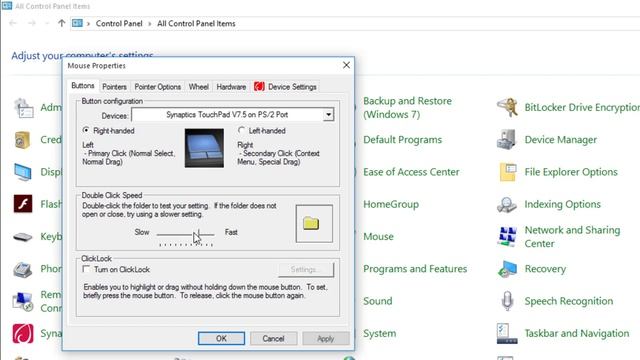Open the Keyboard icon
The width and height of the screenshot is (640, 360).
(x=22, y=237)
